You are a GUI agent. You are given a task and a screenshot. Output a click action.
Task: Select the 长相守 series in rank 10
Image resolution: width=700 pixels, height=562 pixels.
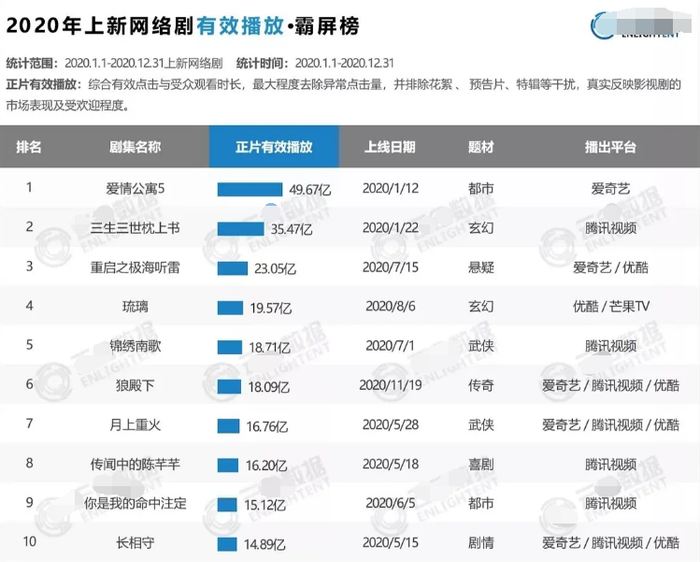(x=134, y=543)
